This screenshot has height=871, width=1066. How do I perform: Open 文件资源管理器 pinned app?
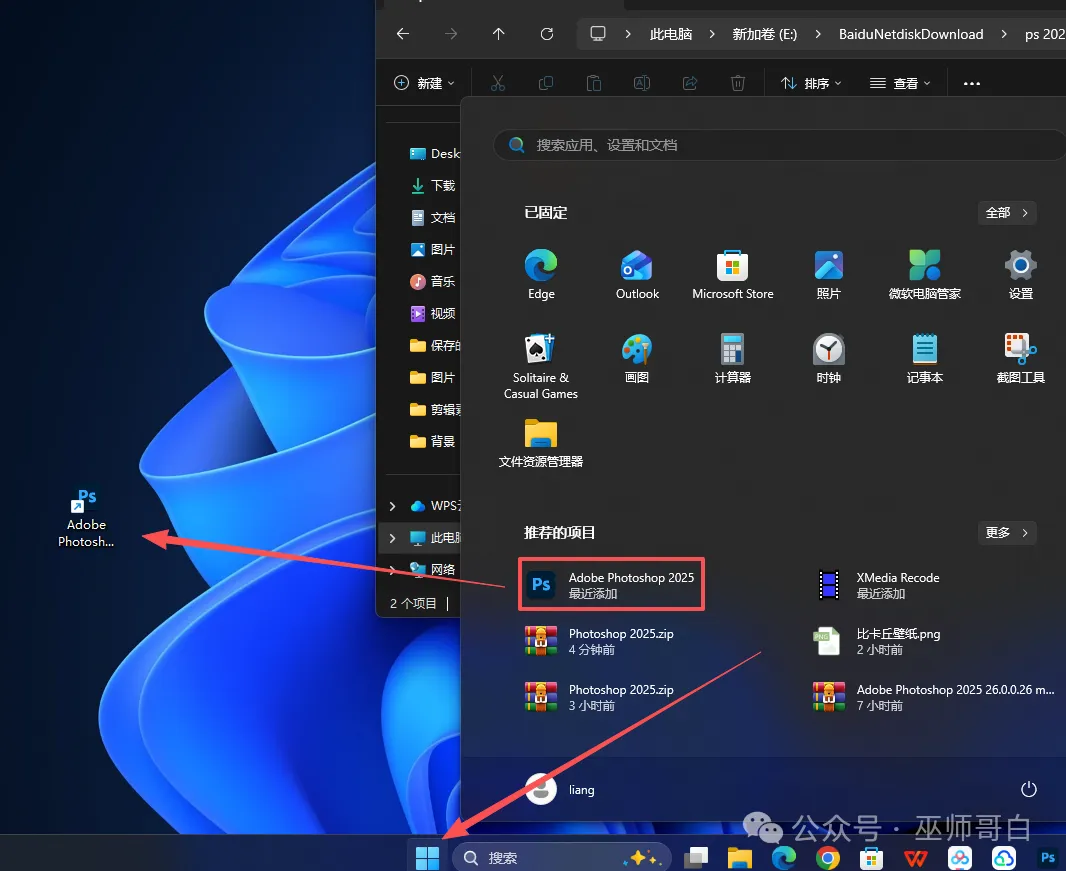pos(541,443)
